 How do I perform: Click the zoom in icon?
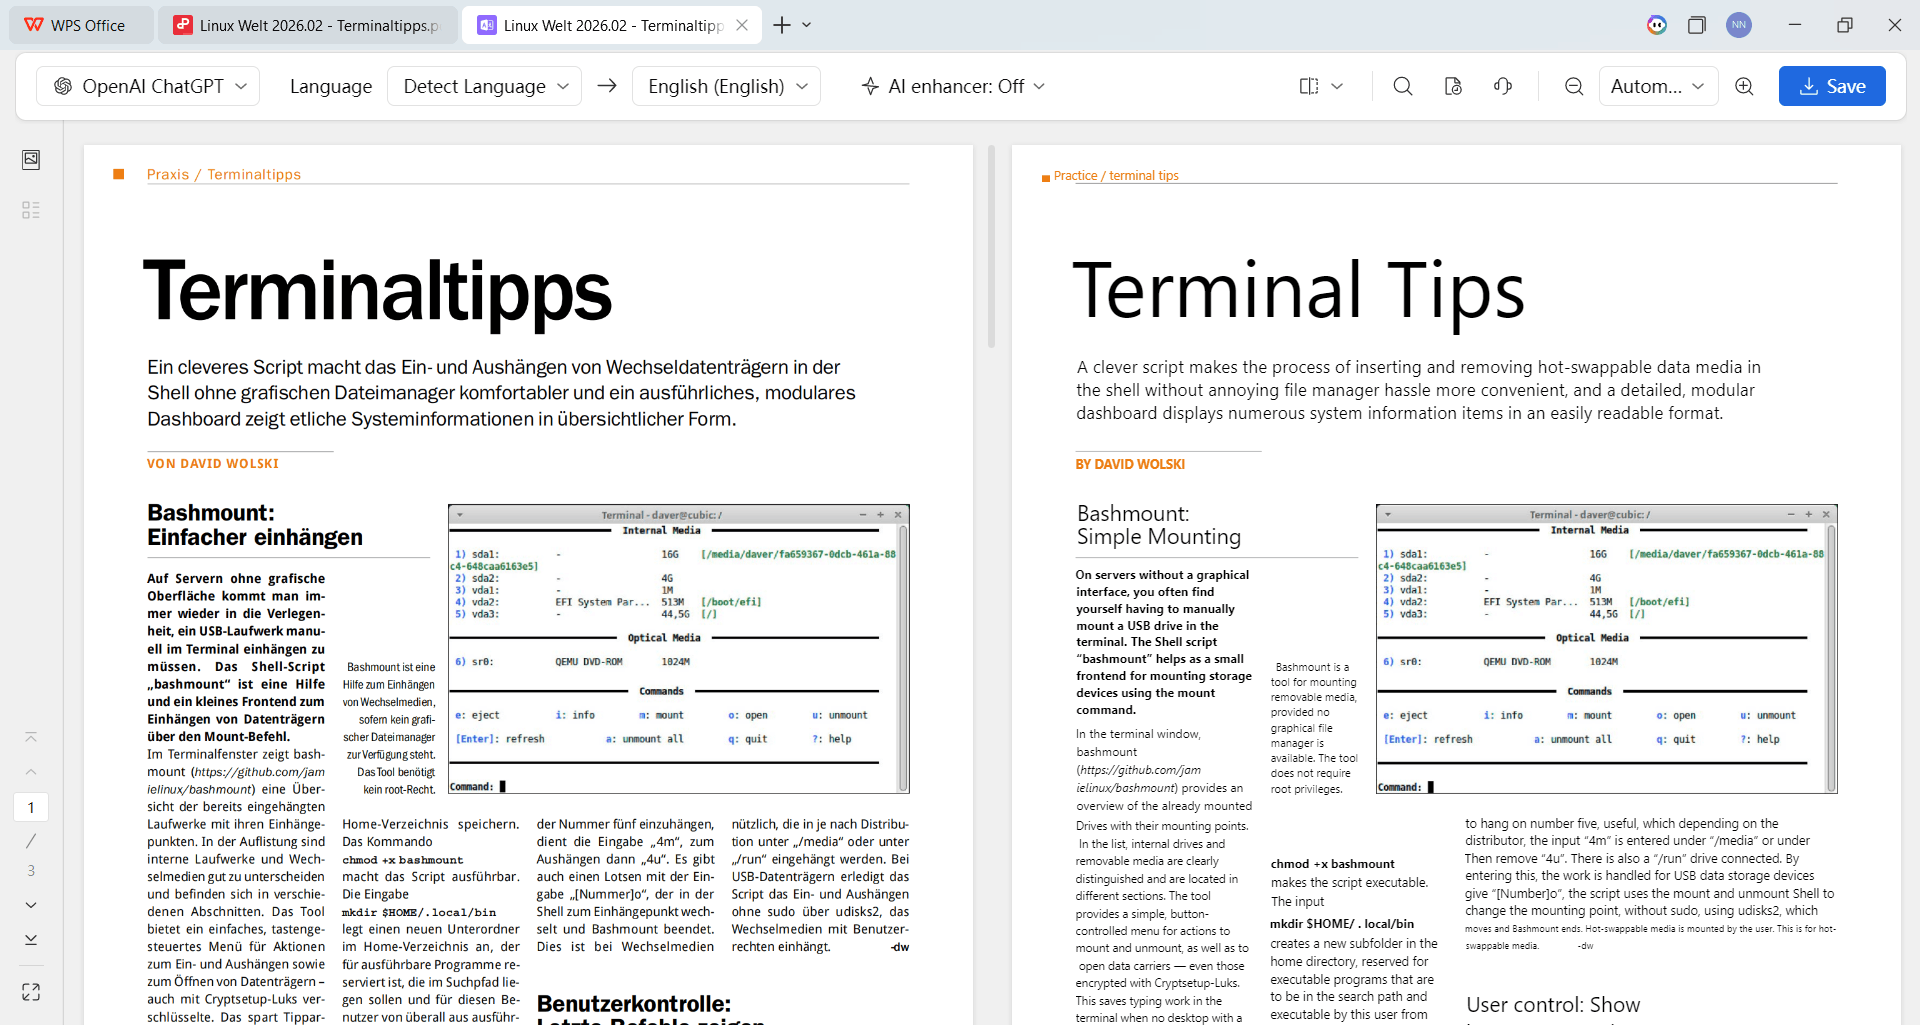pyautogui.click(x=1744, y=86)
